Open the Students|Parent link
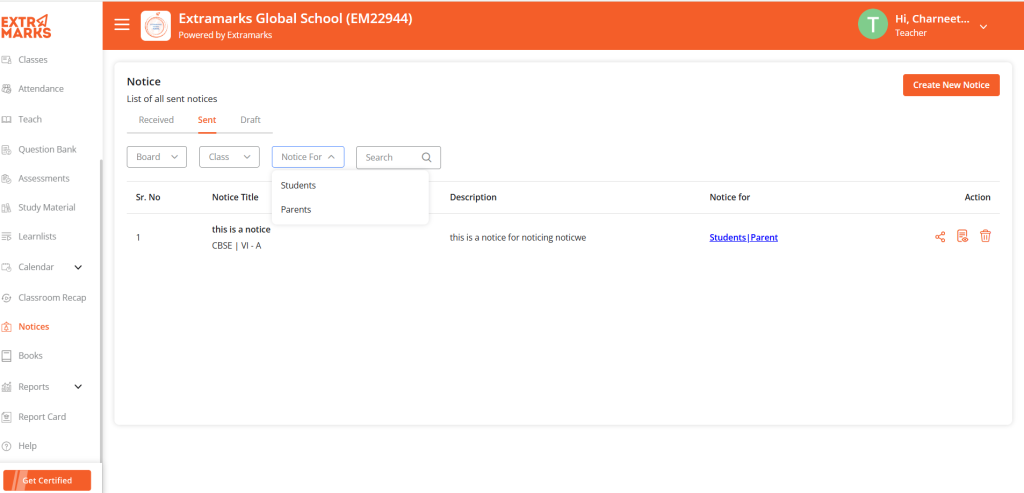The image size is (1024, 493). [744, 238]
